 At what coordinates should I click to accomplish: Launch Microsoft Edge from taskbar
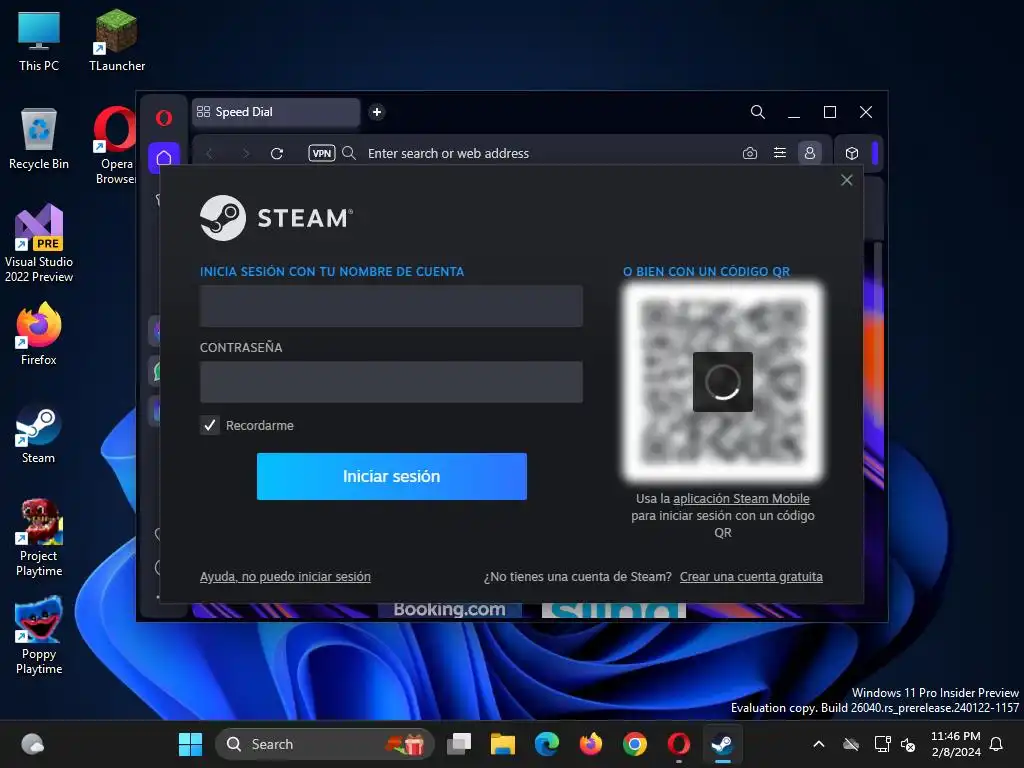[547, 744]
